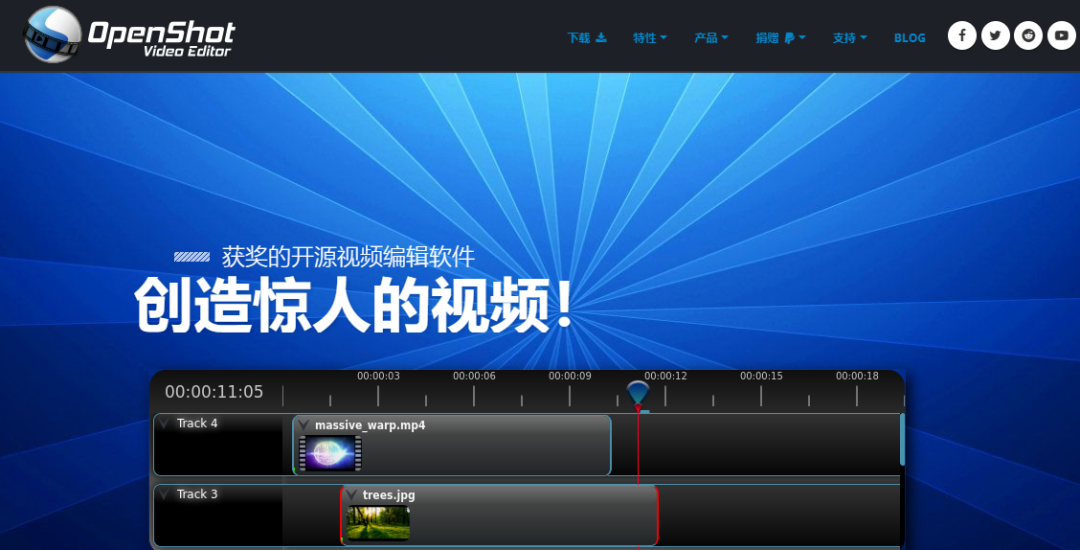Click the 00:00:03 ruler label

tap(378, 376)
